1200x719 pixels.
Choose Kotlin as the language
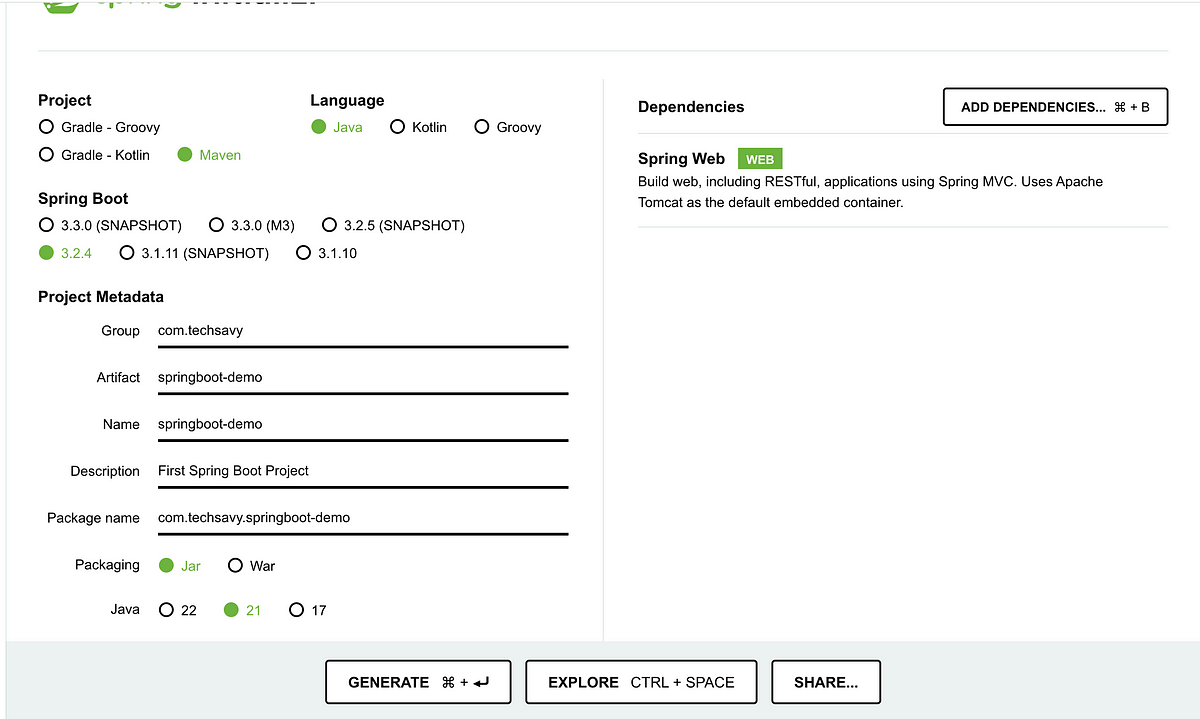[x=418, y=127]
